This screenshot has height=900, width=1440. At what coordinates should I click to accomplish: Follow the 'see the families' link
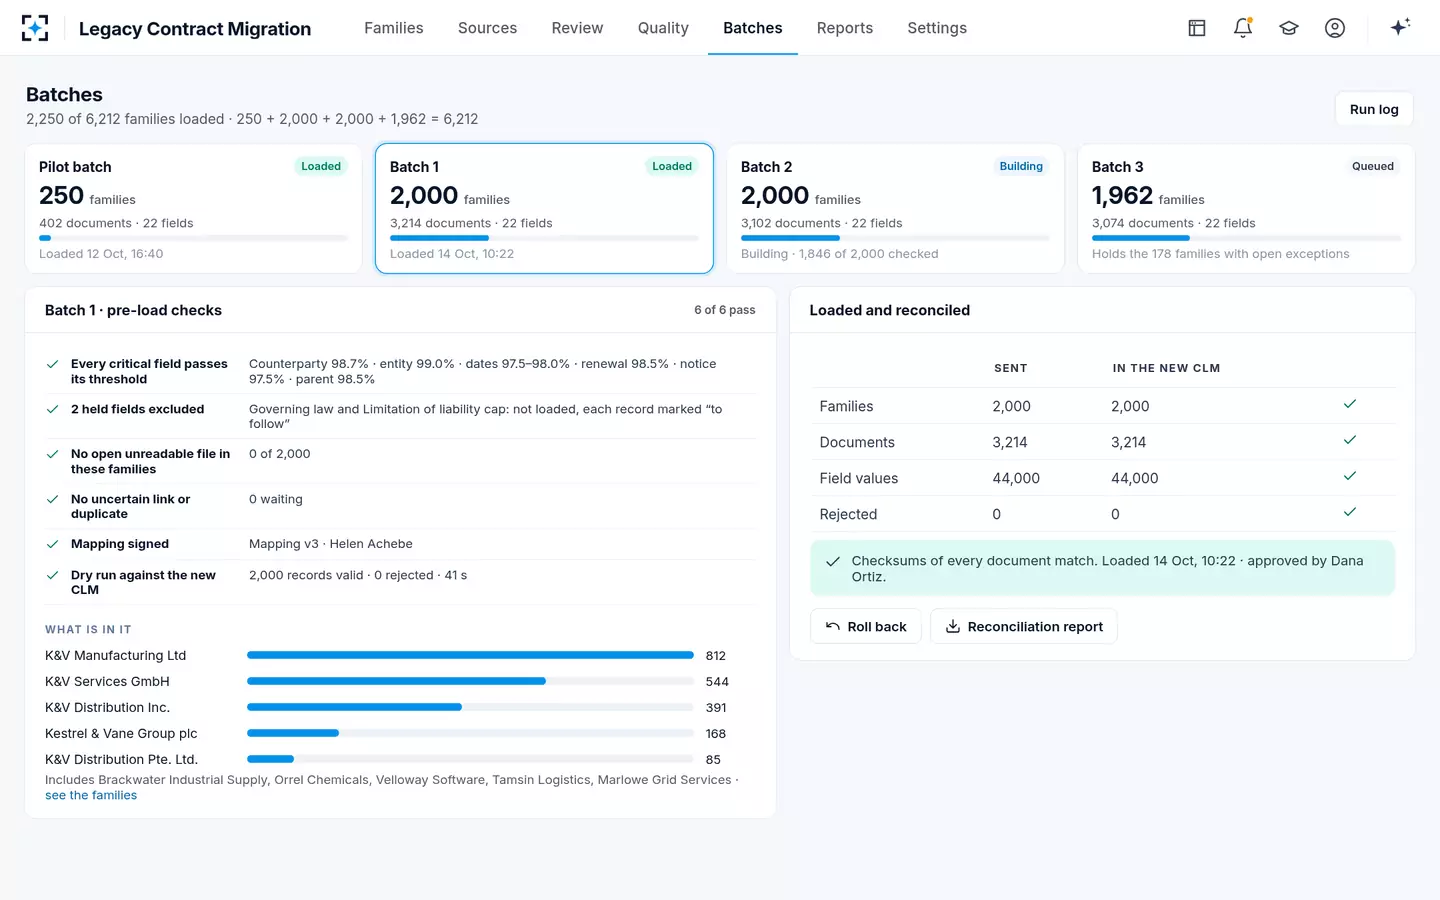coord(91,796)
